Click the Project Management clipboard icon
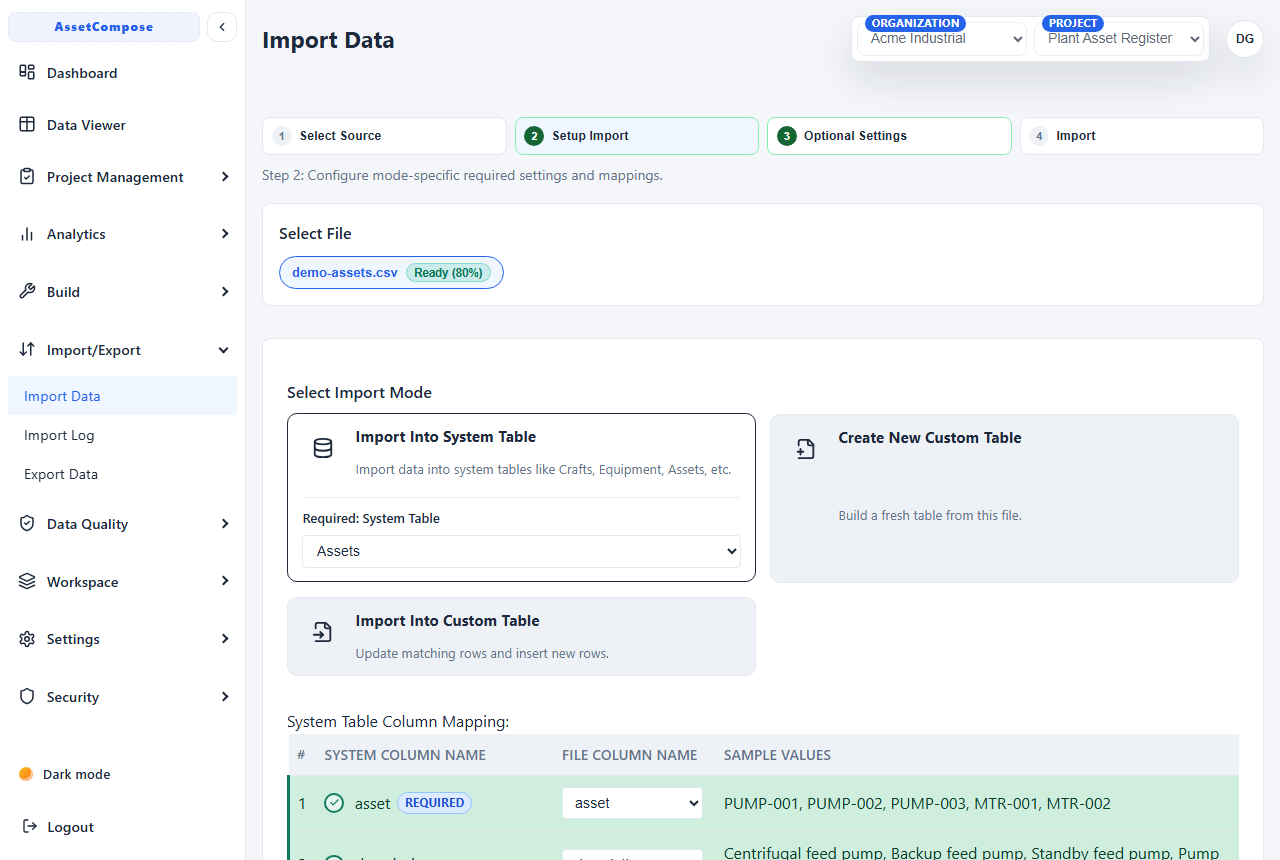 coord(27,177)
